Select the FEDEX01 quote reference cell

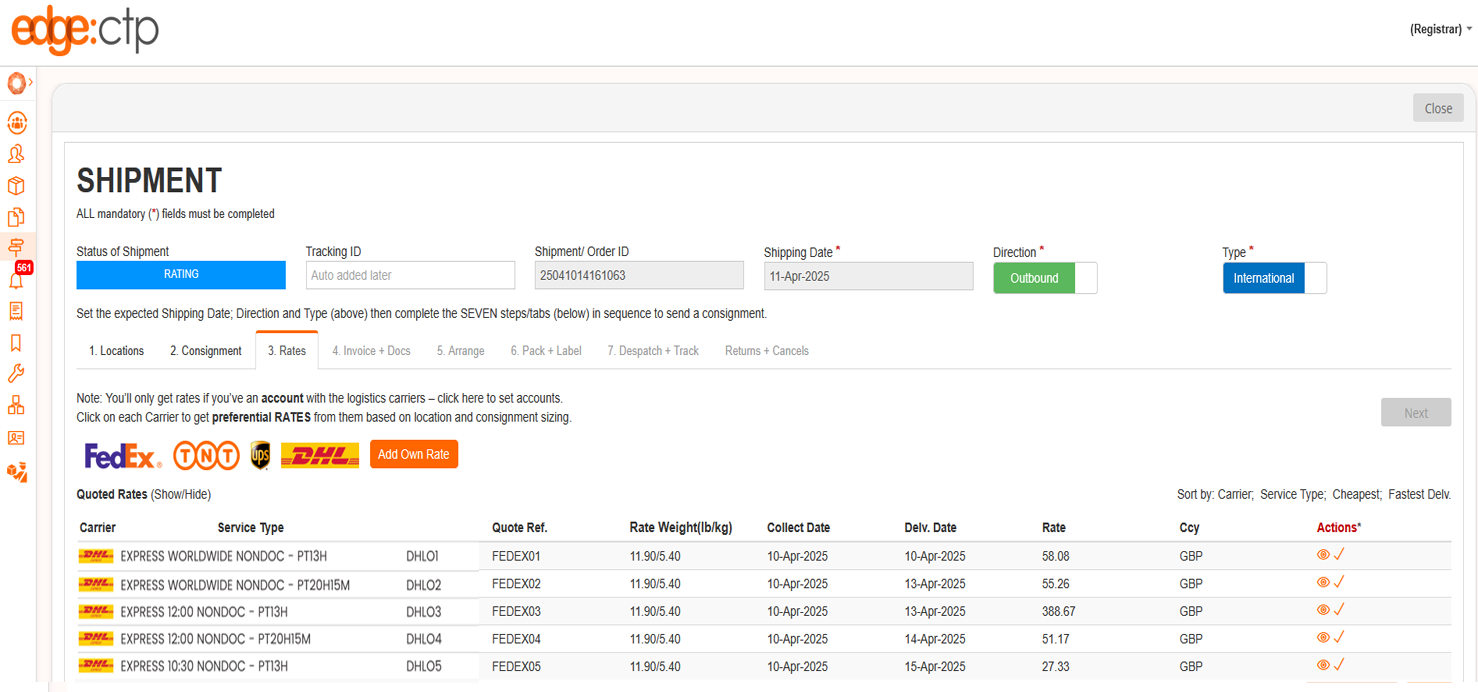(x=516, y=556)
